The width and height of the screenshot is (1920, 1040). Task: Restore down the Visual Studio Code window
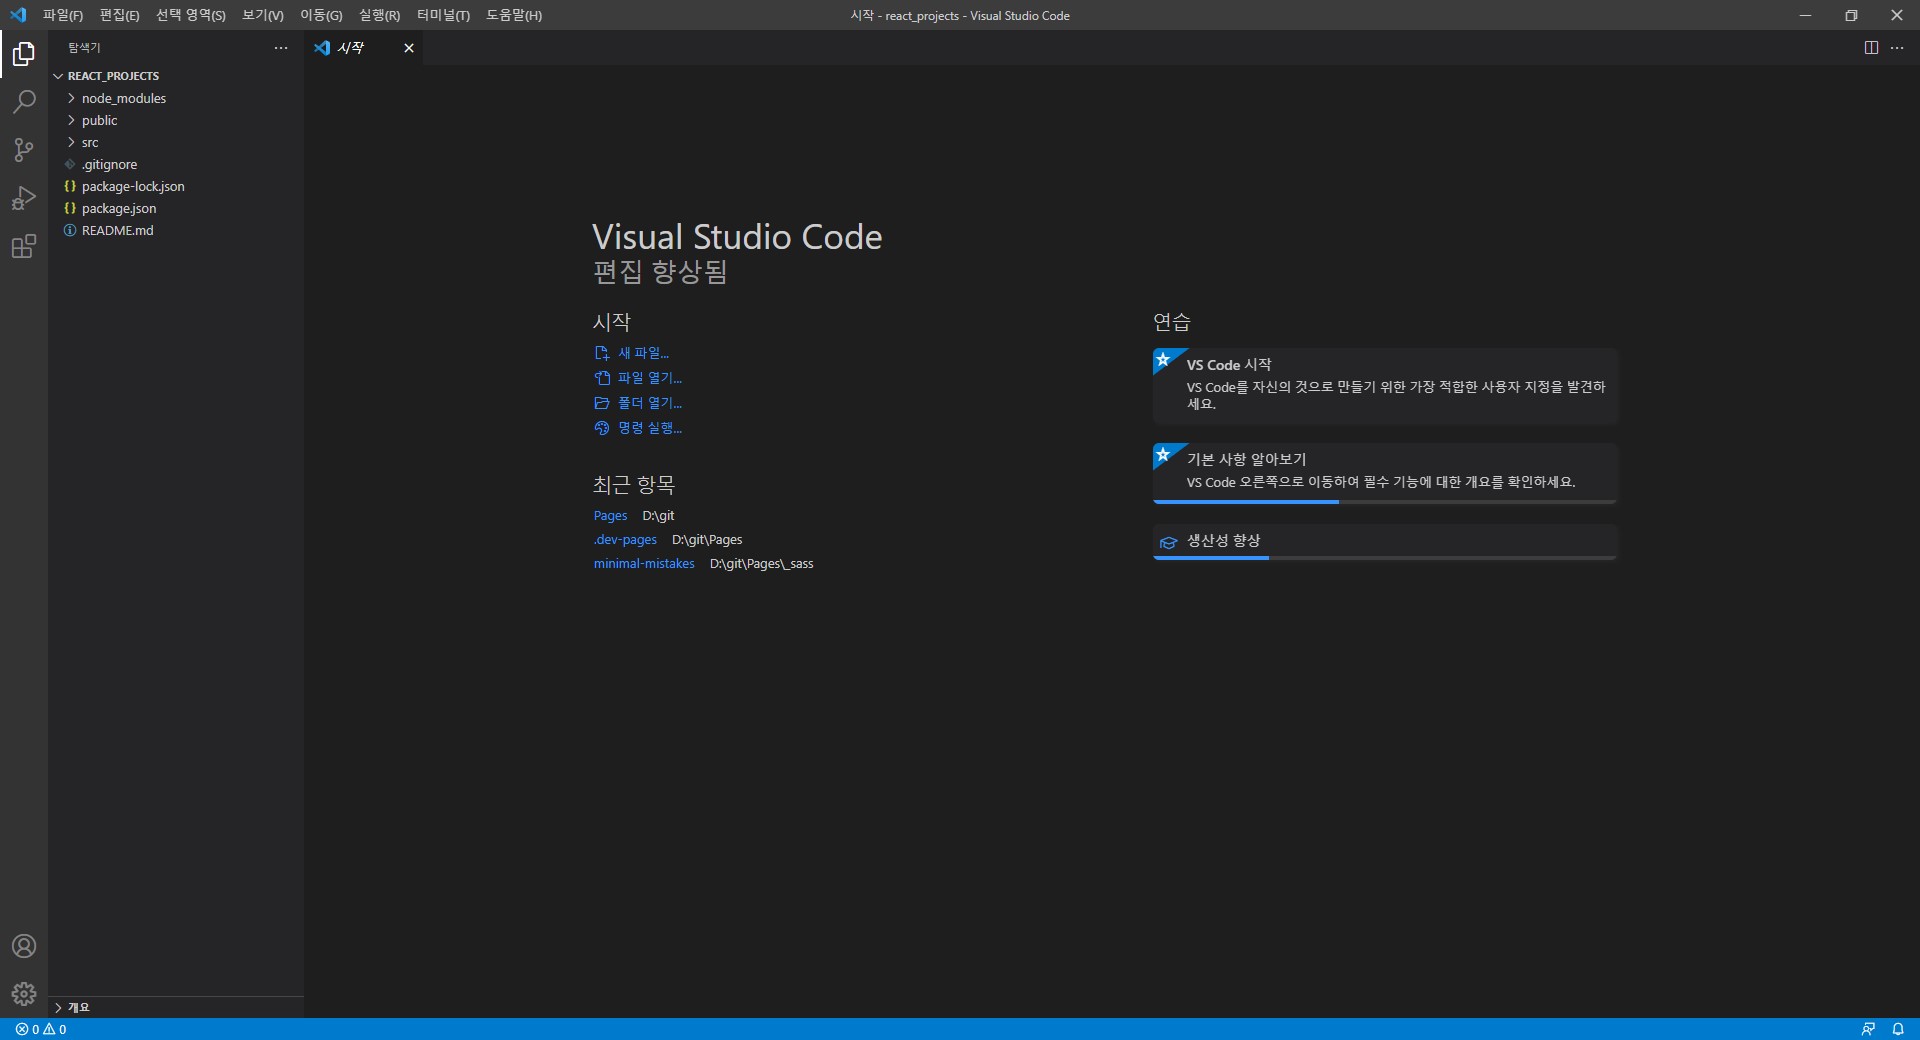tap(1851, 15)
